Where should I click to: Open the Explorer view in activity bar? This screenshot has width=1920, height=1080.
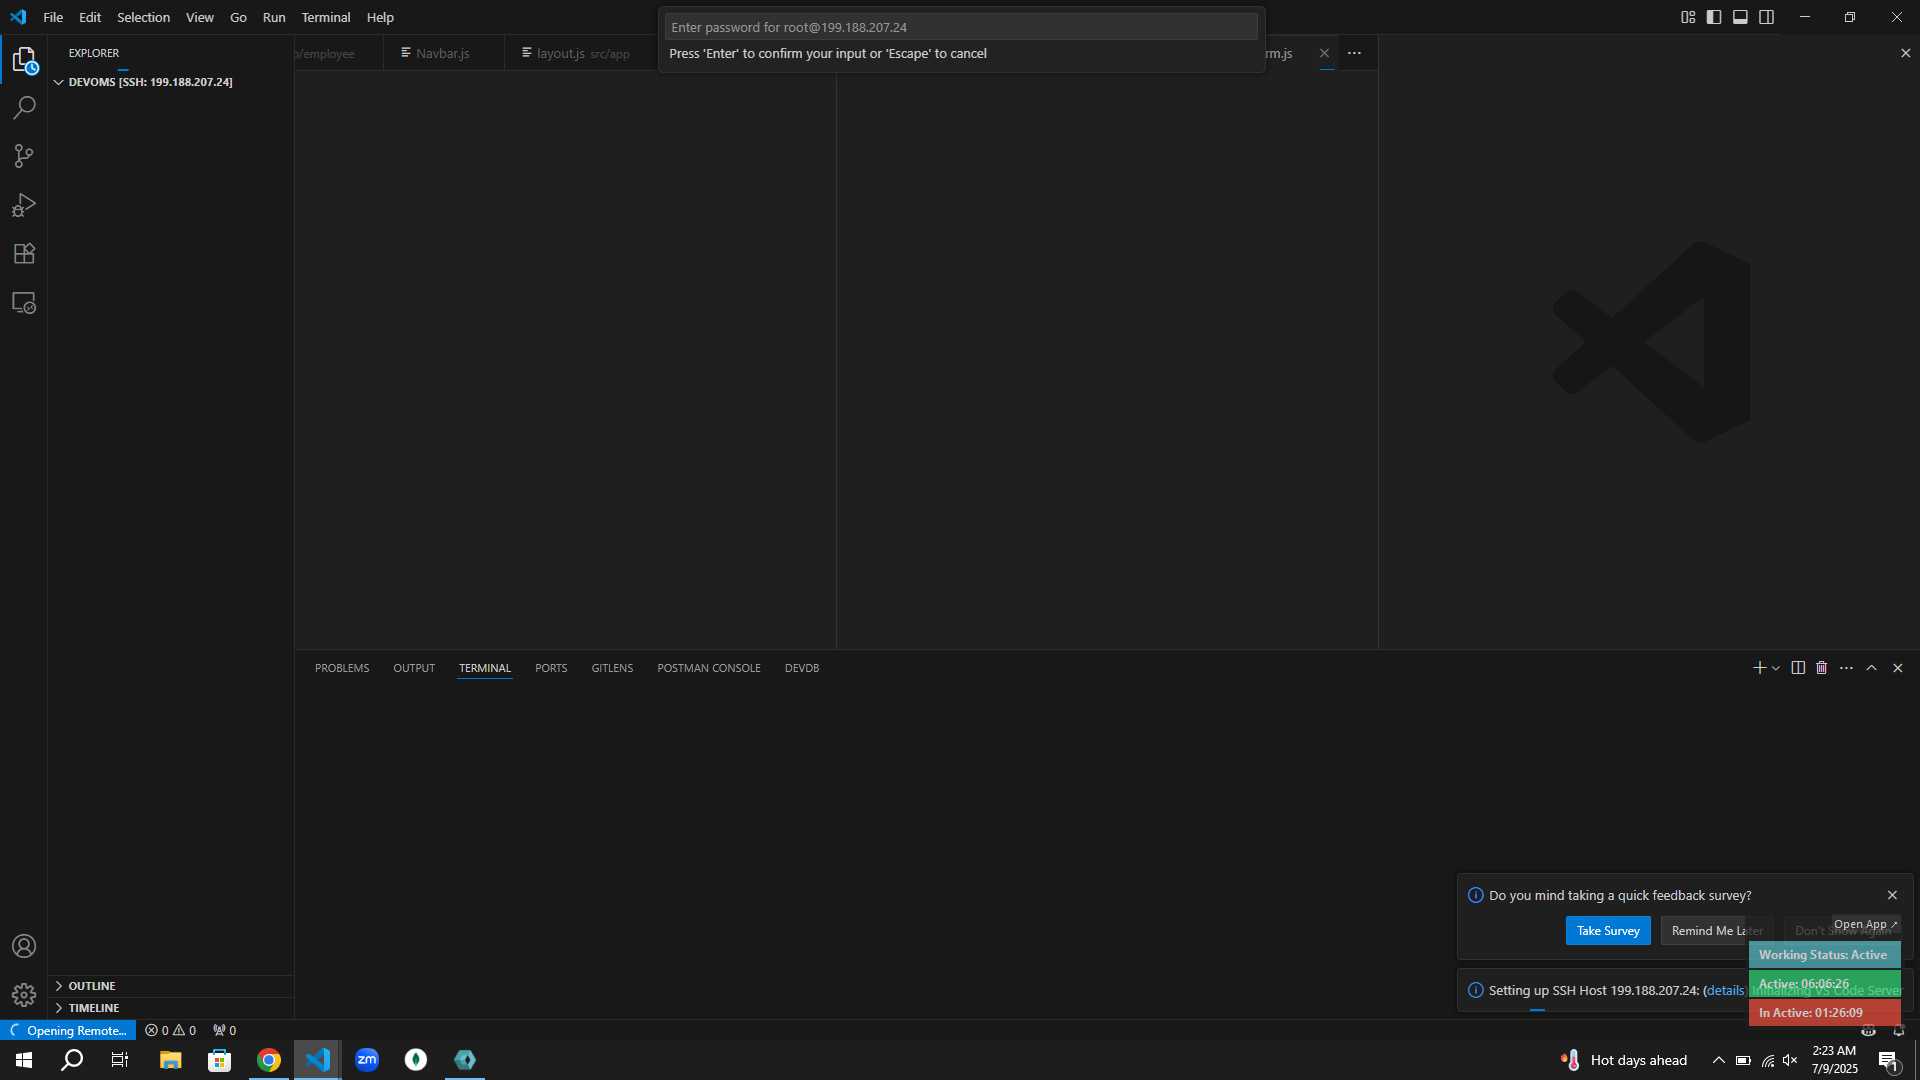pos(24,60)
